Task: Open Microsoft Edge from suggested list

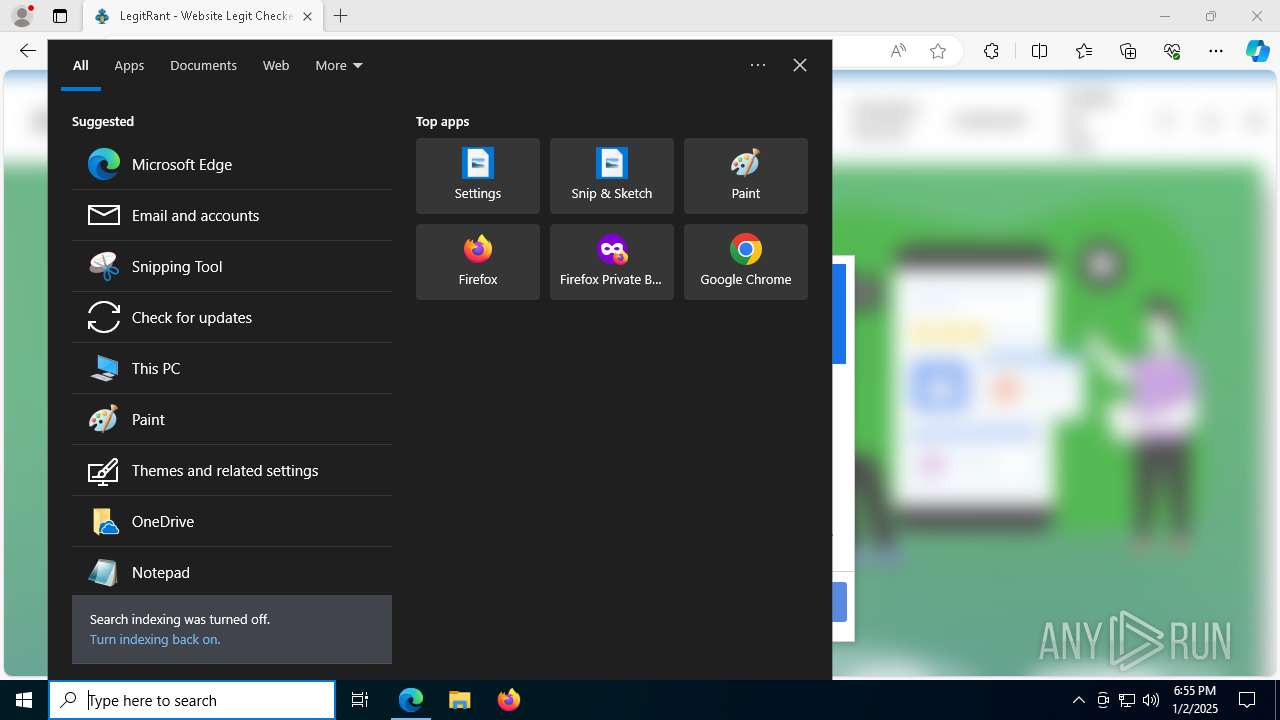Action: click(x=232, y=164)
